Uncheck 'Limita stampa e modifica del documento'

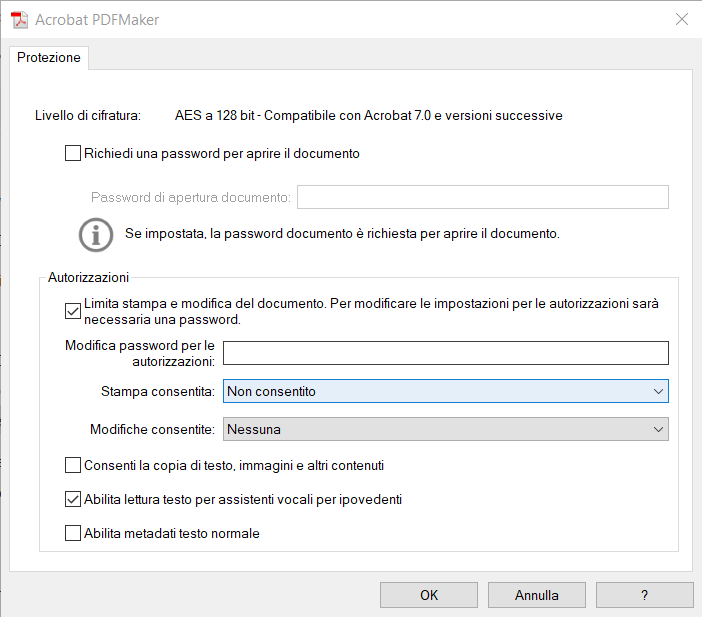[73, 311]
